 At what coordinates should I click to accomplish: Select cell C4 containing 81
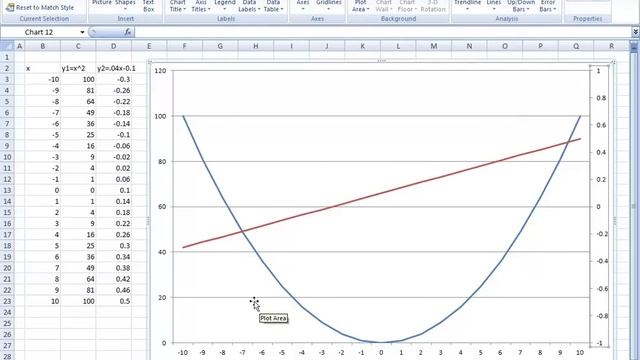78,90
